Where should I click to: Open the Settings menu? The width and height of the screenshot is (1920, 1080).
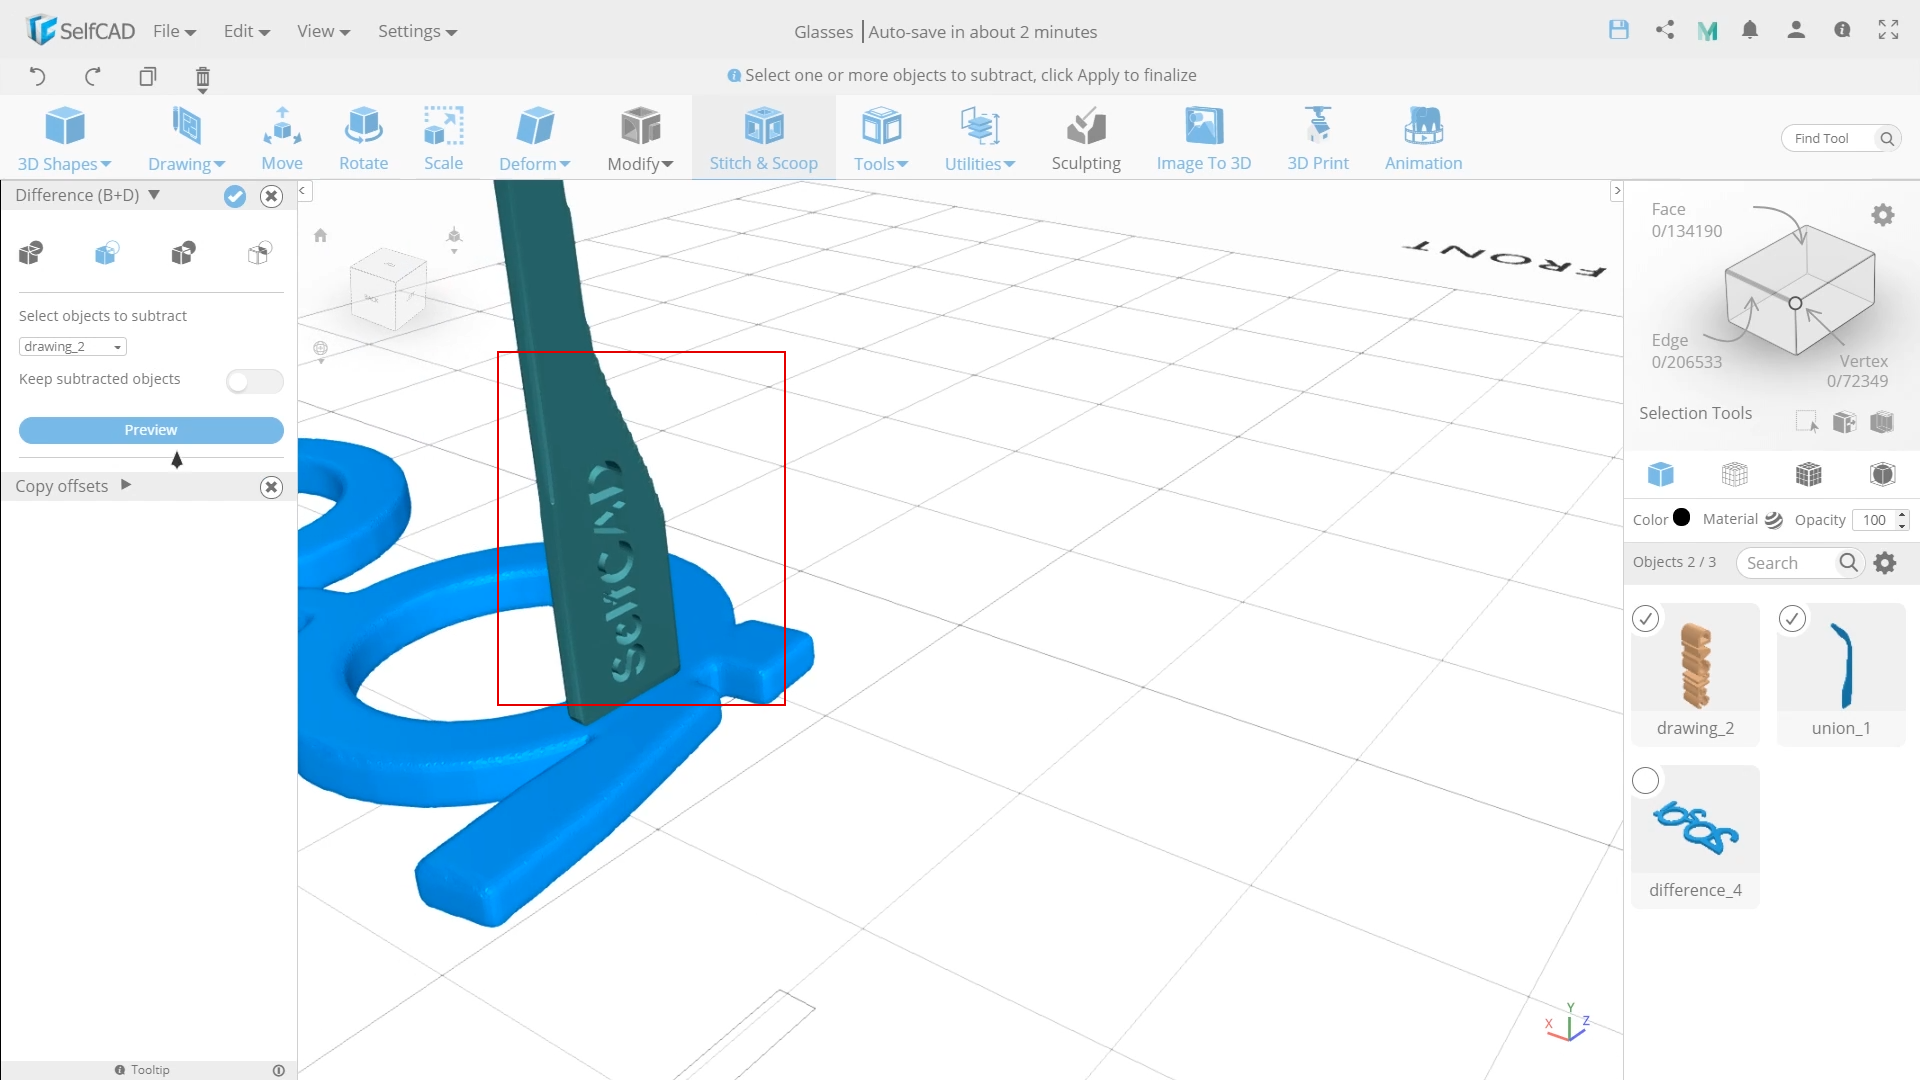coord(417,31)
